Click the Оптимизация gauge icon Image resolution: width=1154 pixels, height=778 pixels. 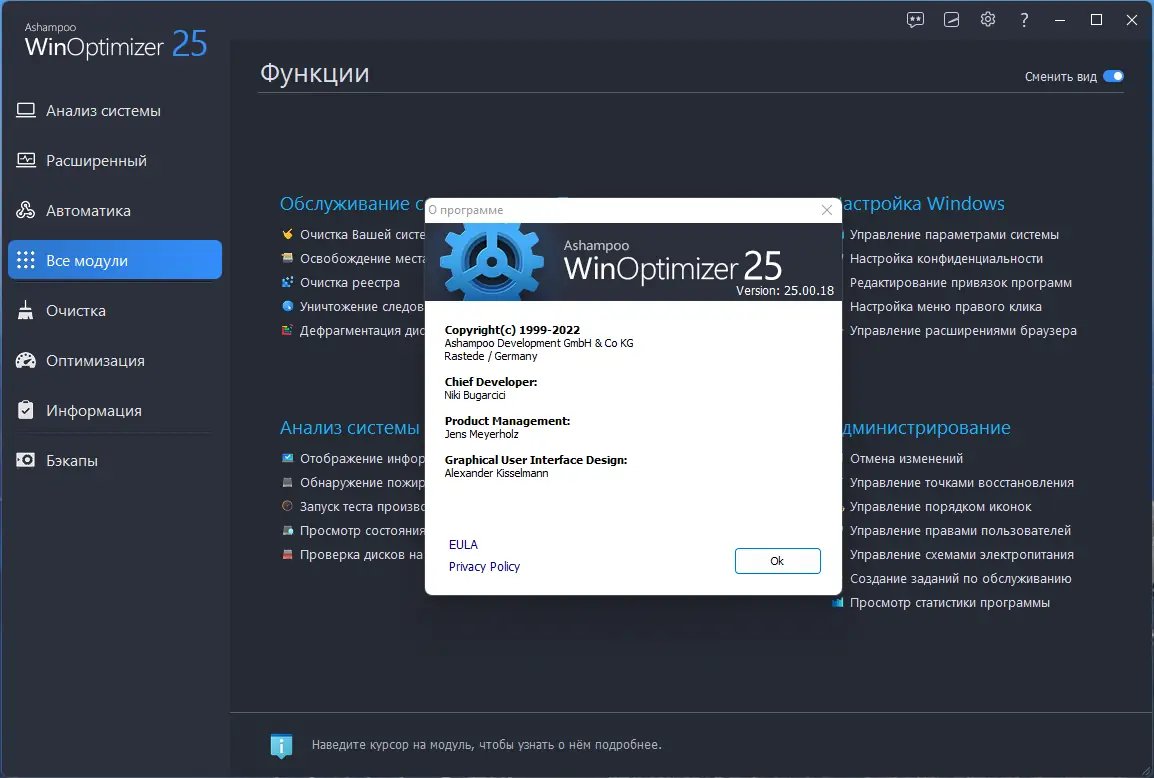point(26,360)
